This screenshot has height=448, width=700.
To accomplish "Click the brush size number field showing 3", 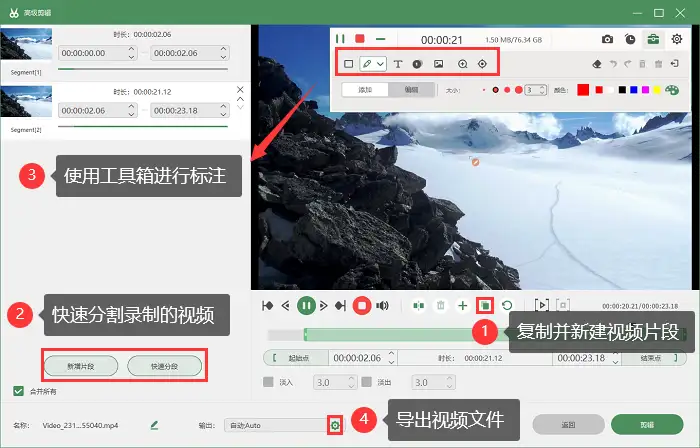I will point(535,90).
